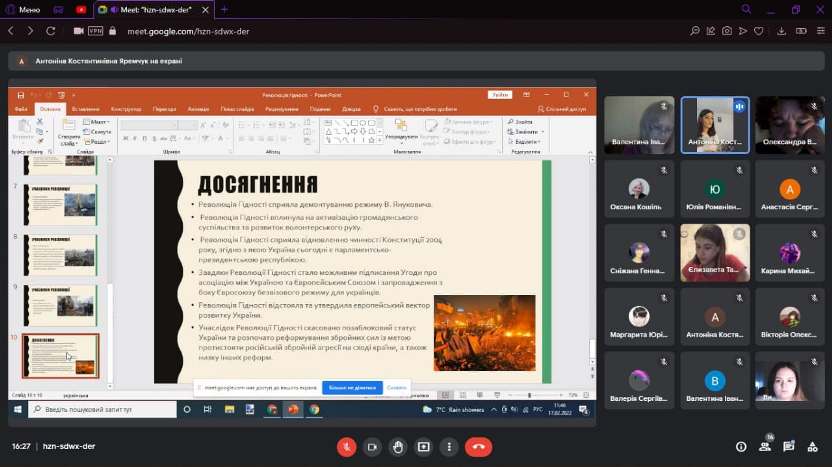Open more options three-dot menu
Image resolution: width=832 pixels, height=467 pixels.
pos(451,447)
